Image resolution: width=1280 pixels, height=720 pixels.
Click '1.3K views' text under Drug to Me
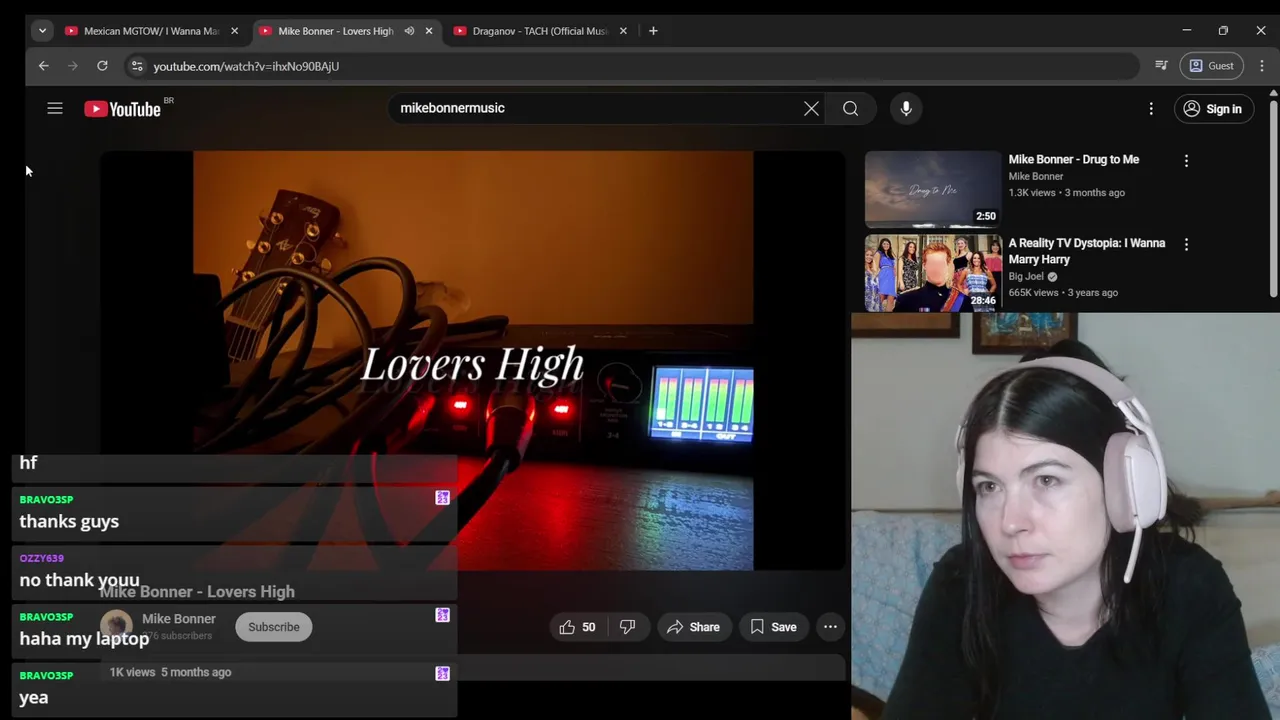1032,193
